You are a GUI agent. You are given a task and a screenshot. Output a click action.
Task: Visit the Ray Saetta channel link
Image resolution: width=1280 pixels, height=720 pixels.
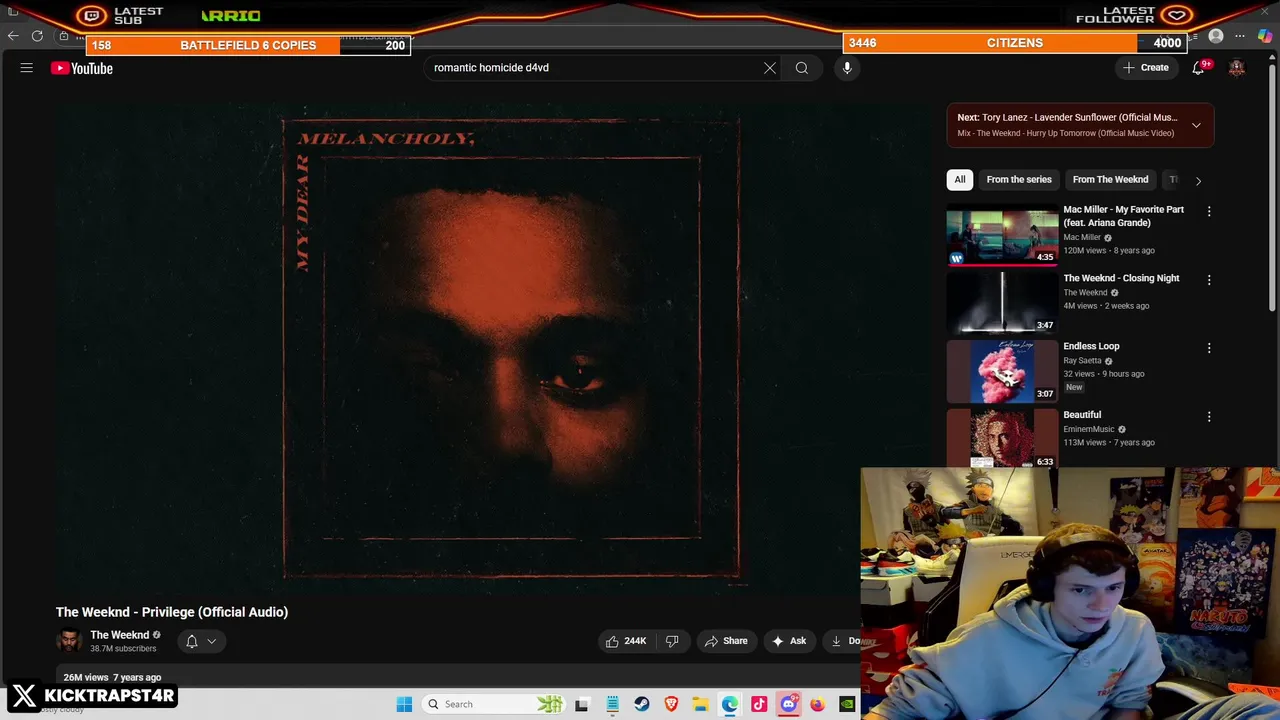tap(1082, 361)
